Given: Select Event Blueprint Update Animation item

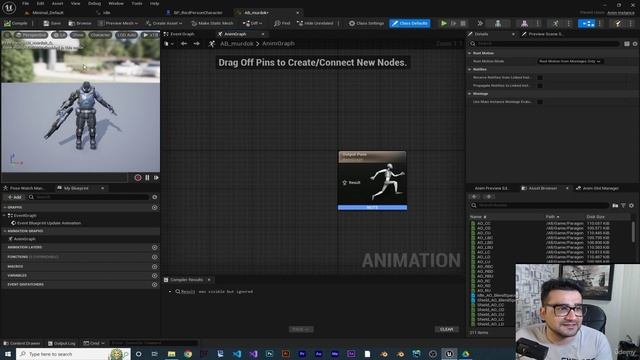Looking at the screenshot, I should (46, 223).
